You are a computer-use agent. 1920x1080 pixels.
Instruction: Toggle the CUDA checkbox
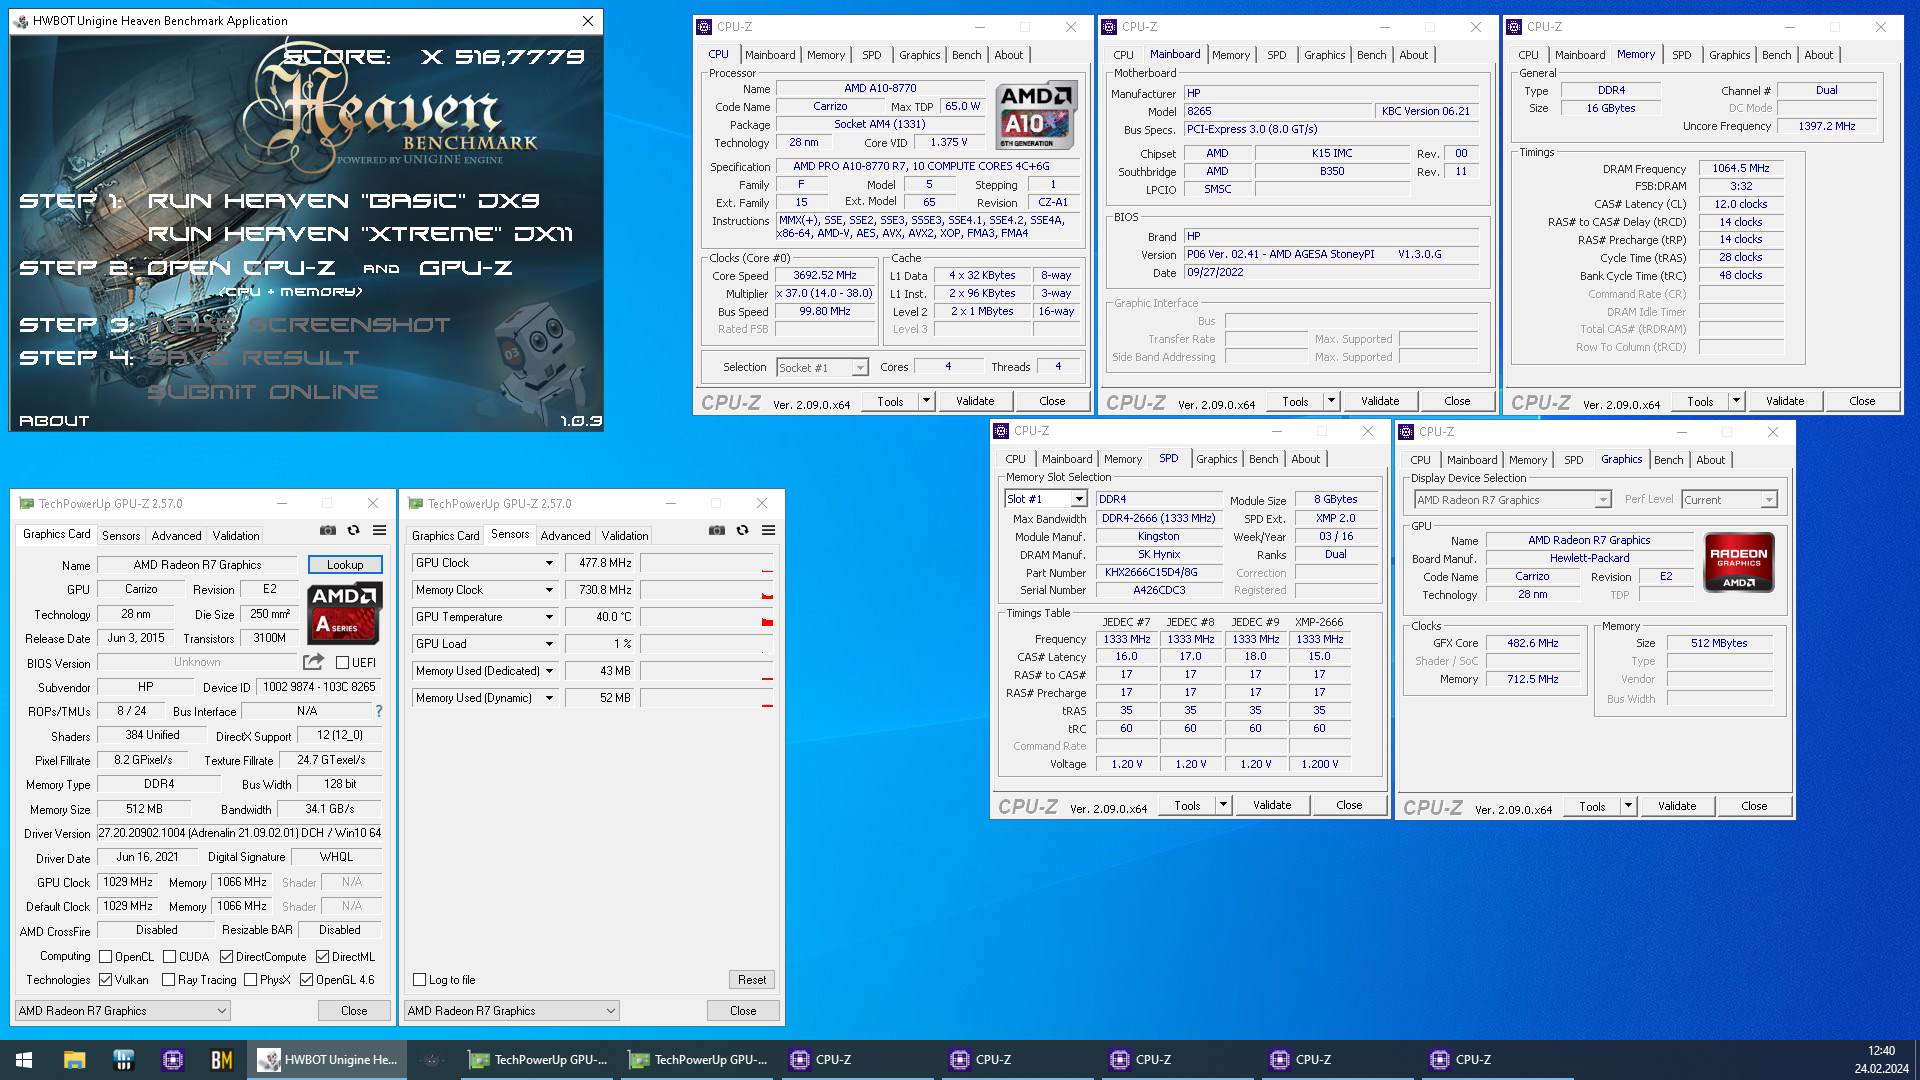pyautogui.click(x=169, y=957)
